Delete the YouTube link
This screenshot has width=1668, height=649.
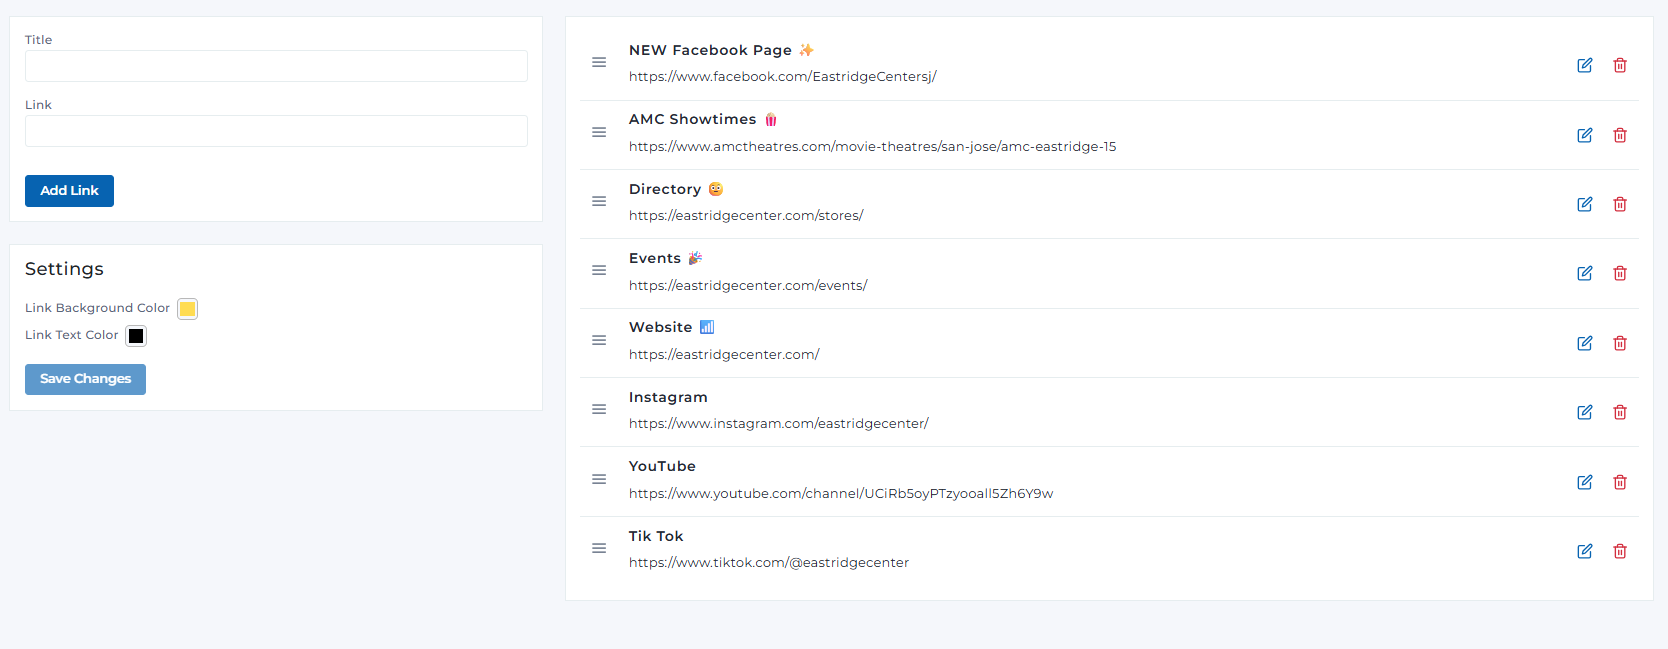1620,482
